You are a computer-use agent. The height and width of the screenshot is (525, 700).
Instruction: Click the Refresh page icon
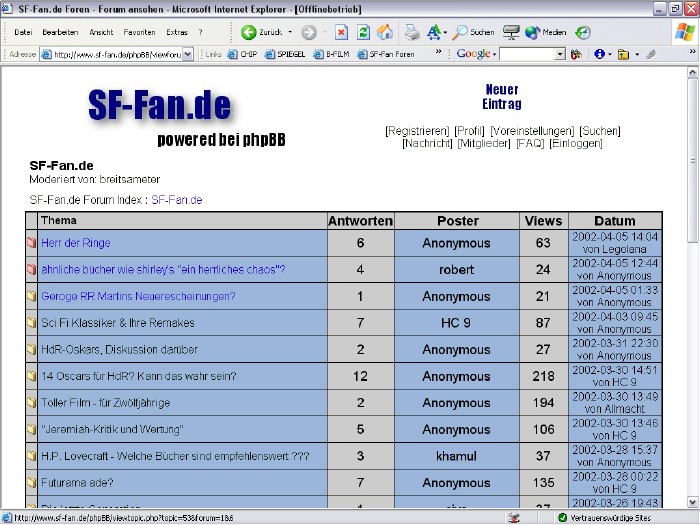(x=363, y=32)
